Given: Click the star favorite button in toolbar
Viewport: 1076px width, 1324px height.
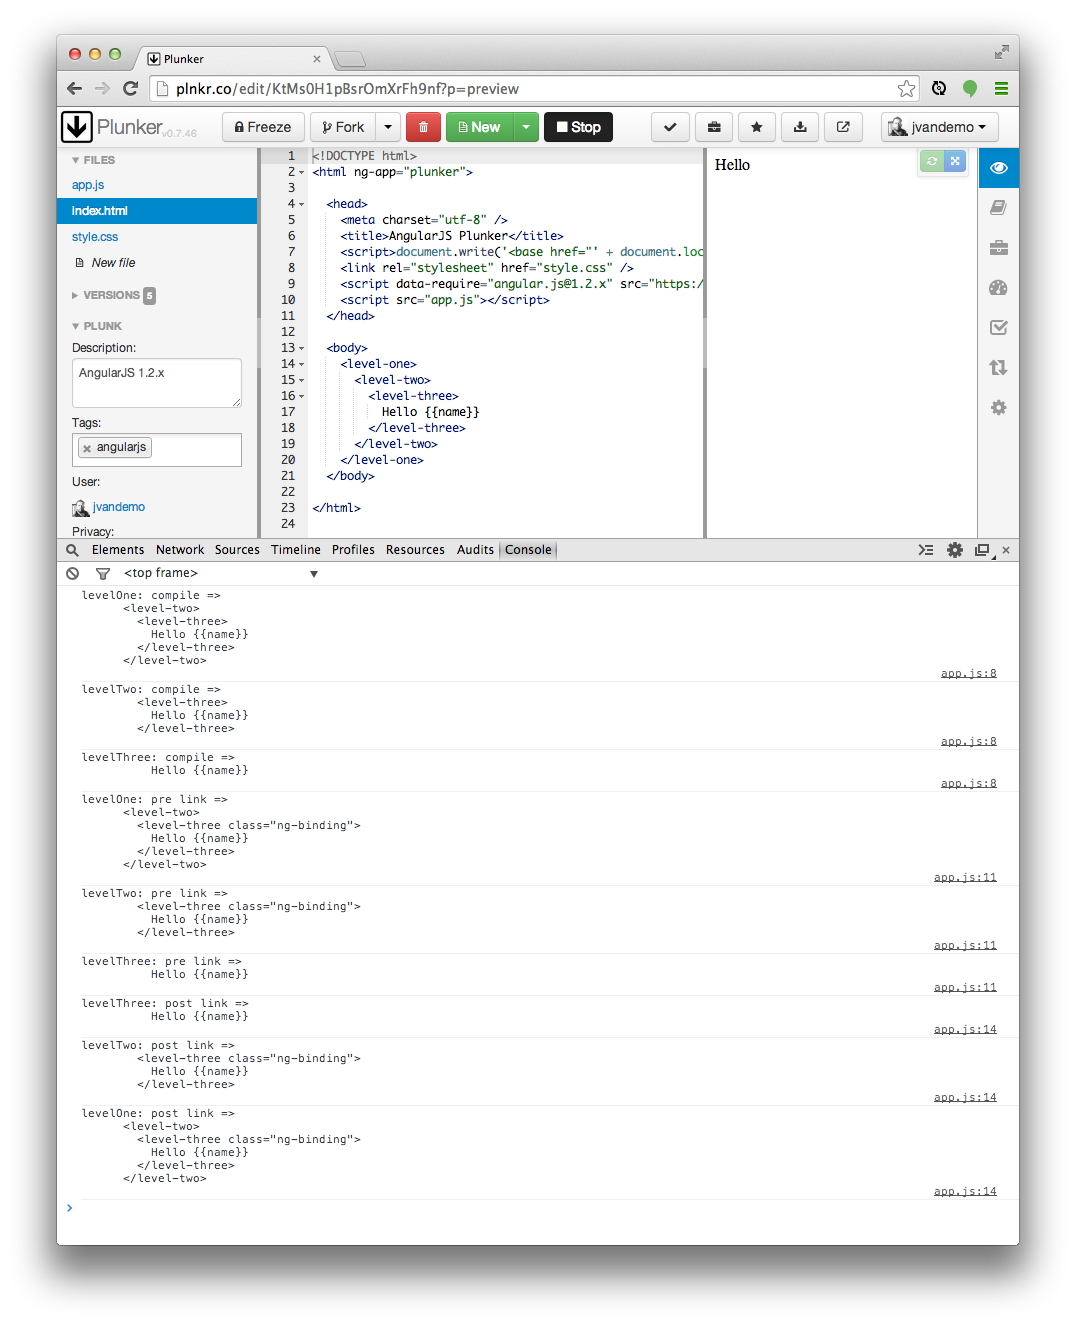Looking at the screenshot, I should pos(756,127).
